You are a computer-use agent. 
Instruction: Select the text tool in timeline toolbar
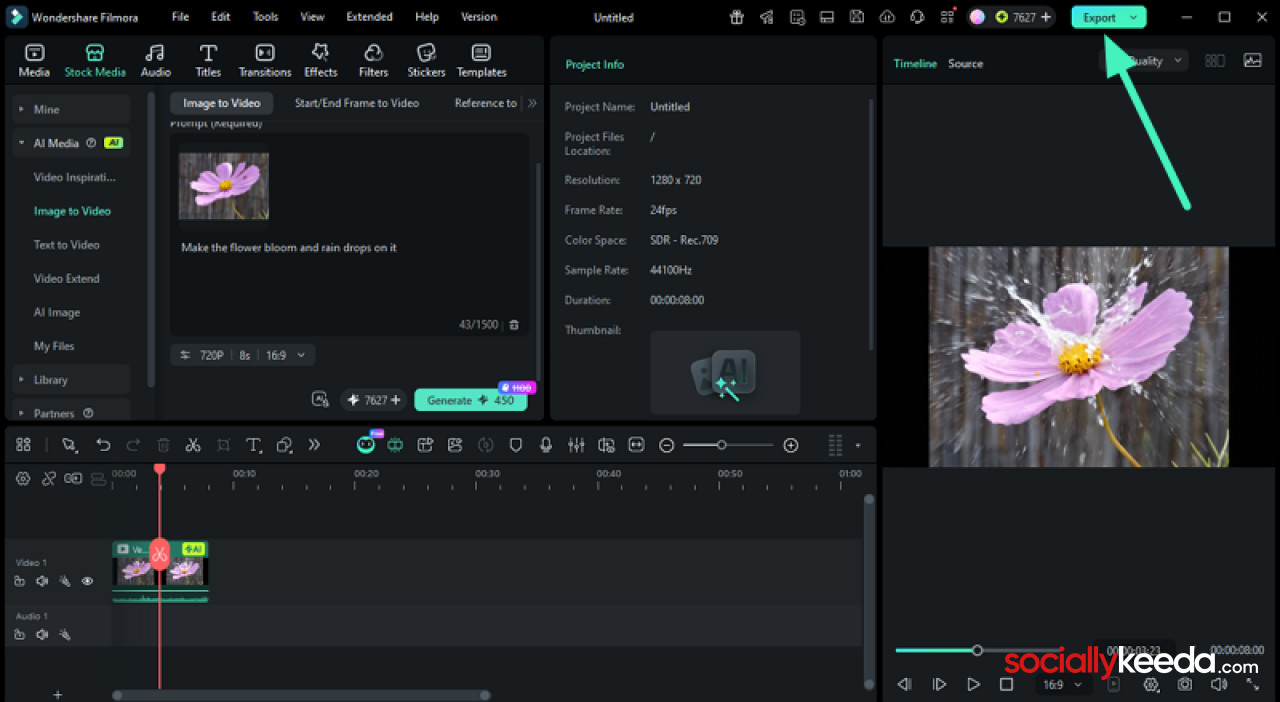(254, 445)
